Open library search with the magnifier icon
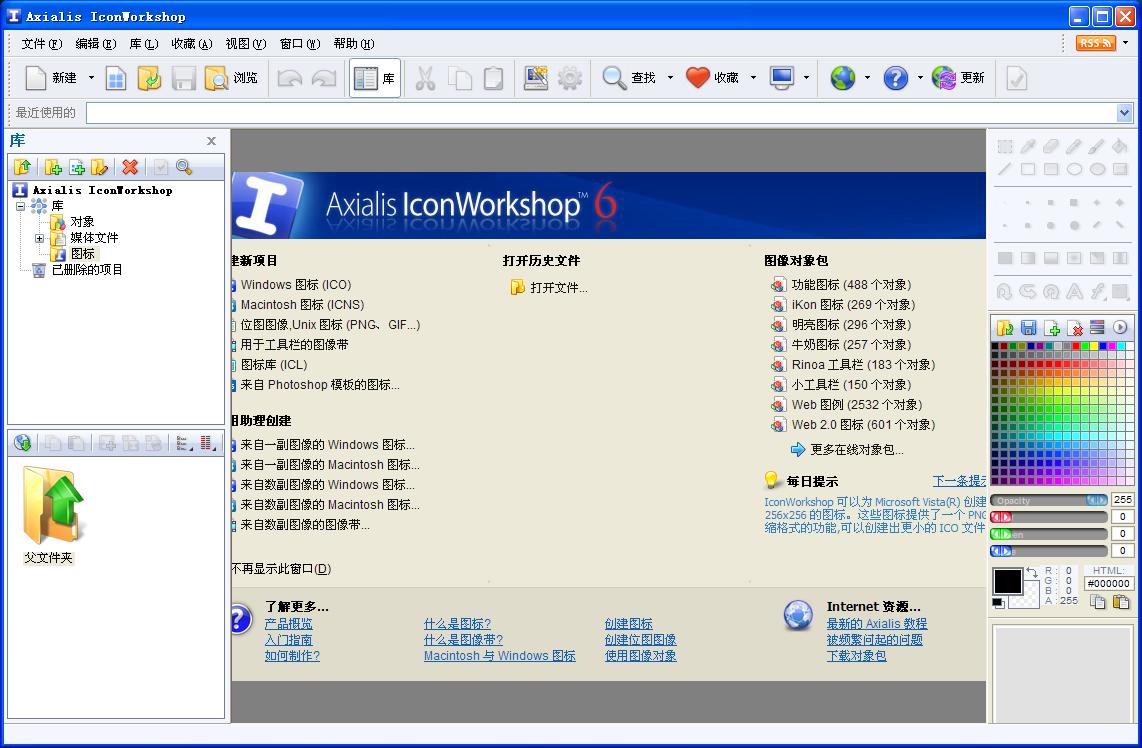Viewport: 1142px width, 748px height. [182, 167]
